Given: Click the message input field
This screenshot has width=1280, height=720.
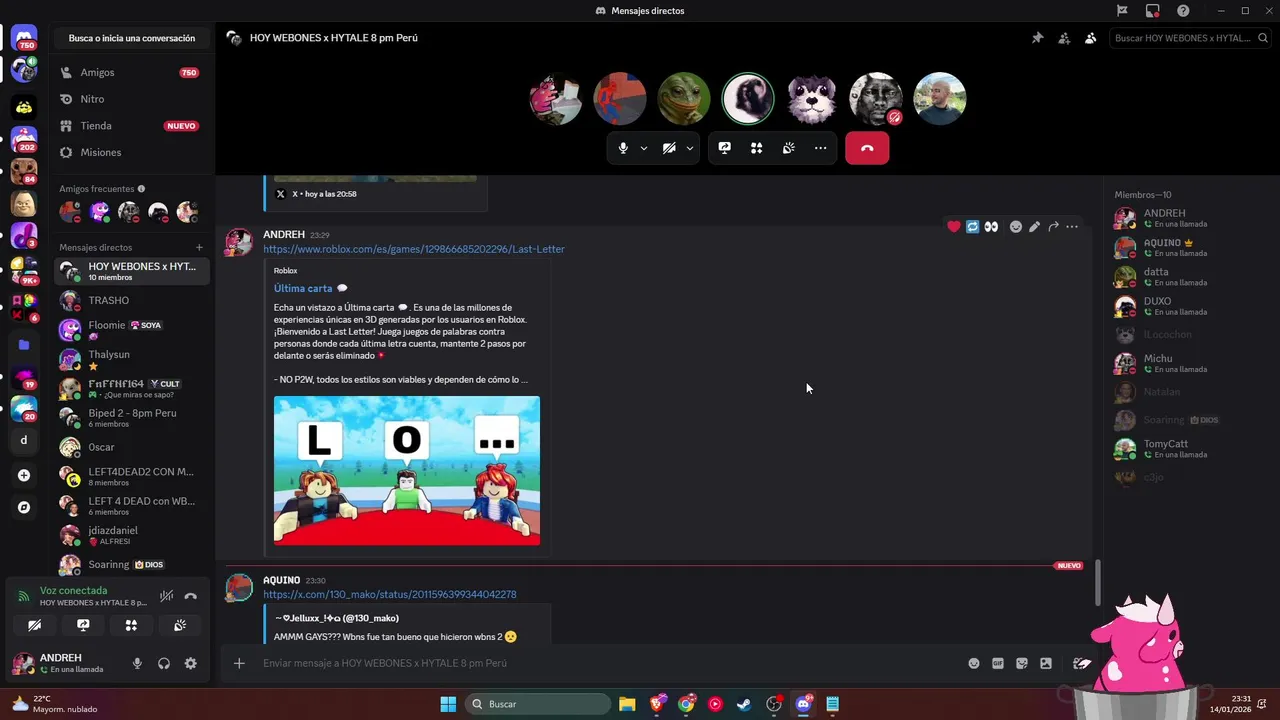Looking at the screenshot, I should tap(608, 663).
